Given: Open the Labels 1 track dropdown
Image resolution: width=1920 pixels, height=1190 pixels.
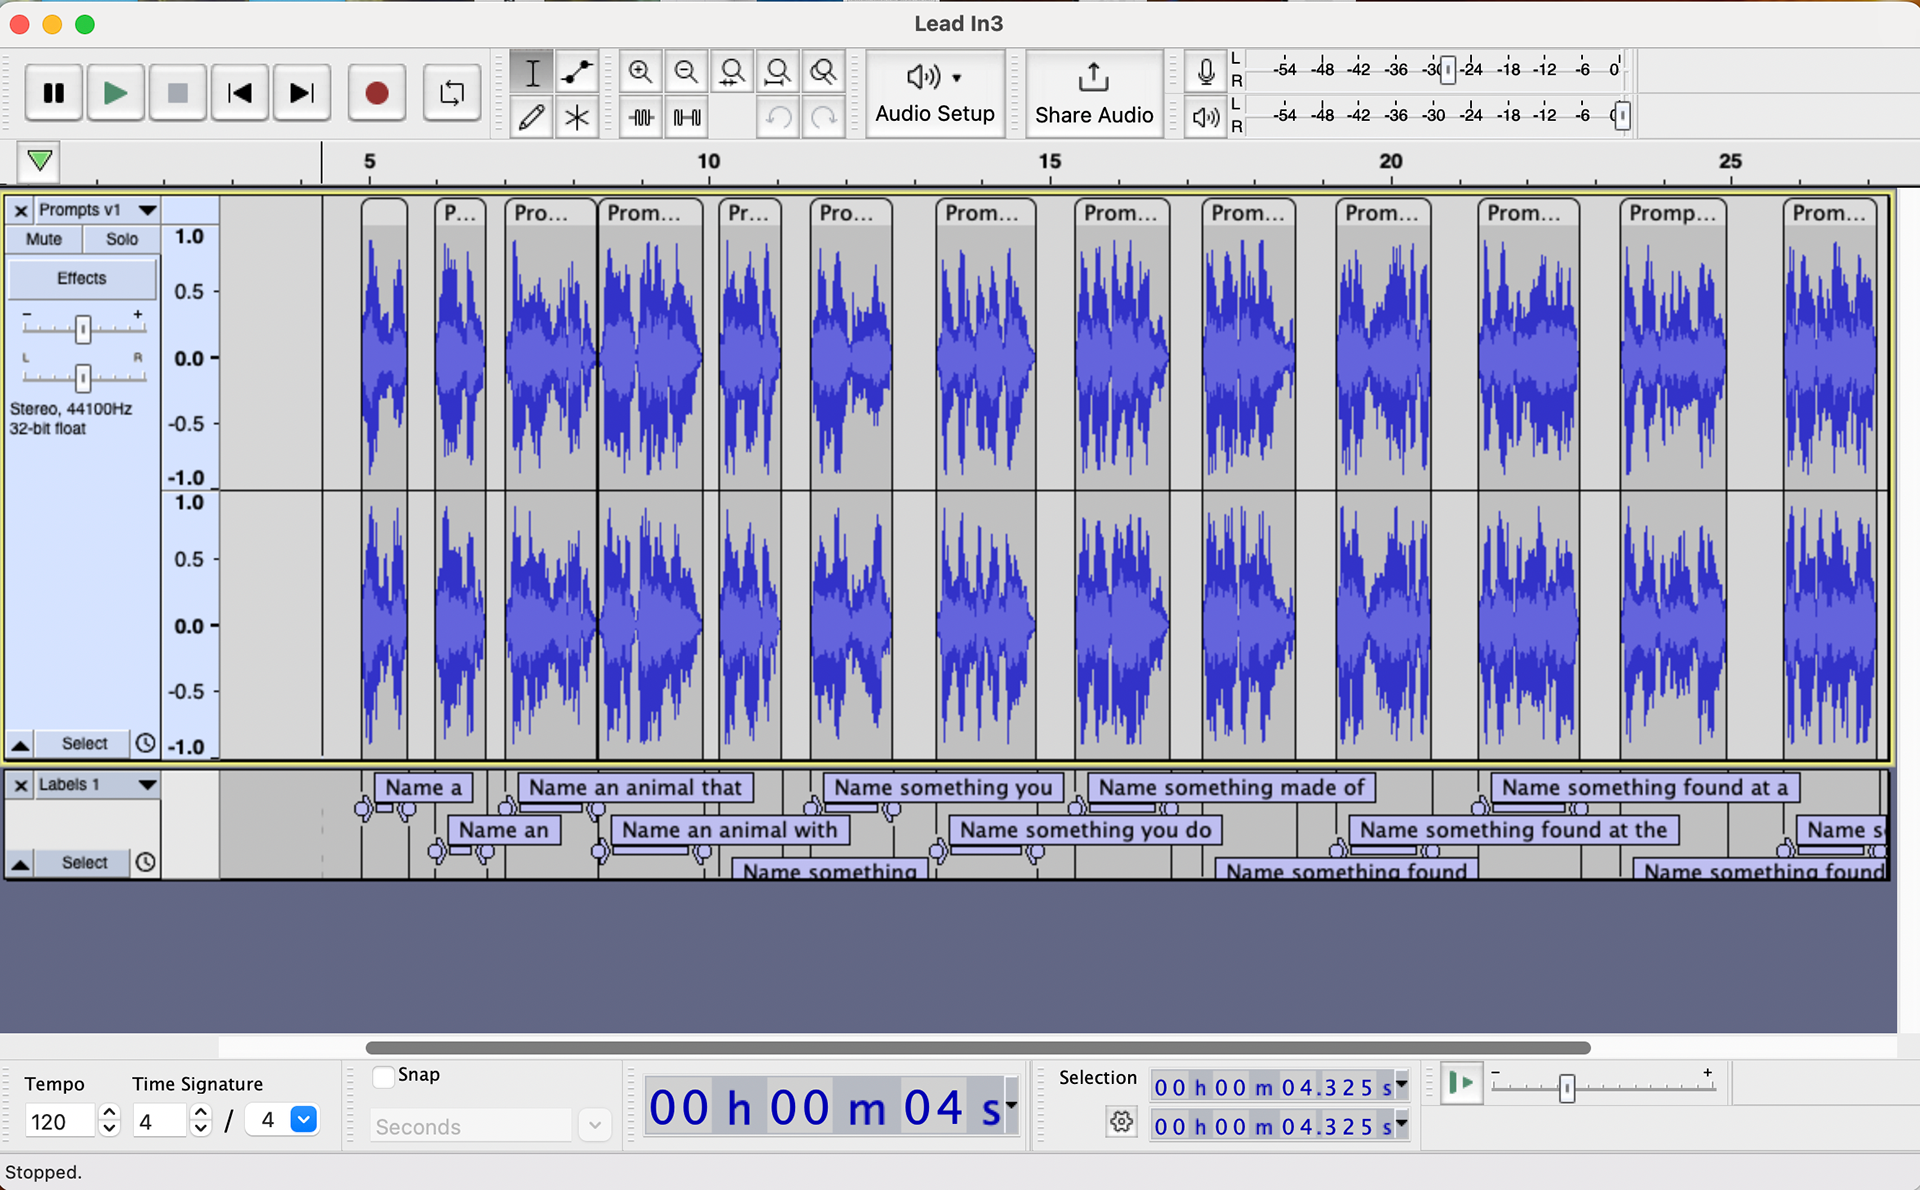Looking at the screenshot, I should pyautogui.click(x=147, y=785).
